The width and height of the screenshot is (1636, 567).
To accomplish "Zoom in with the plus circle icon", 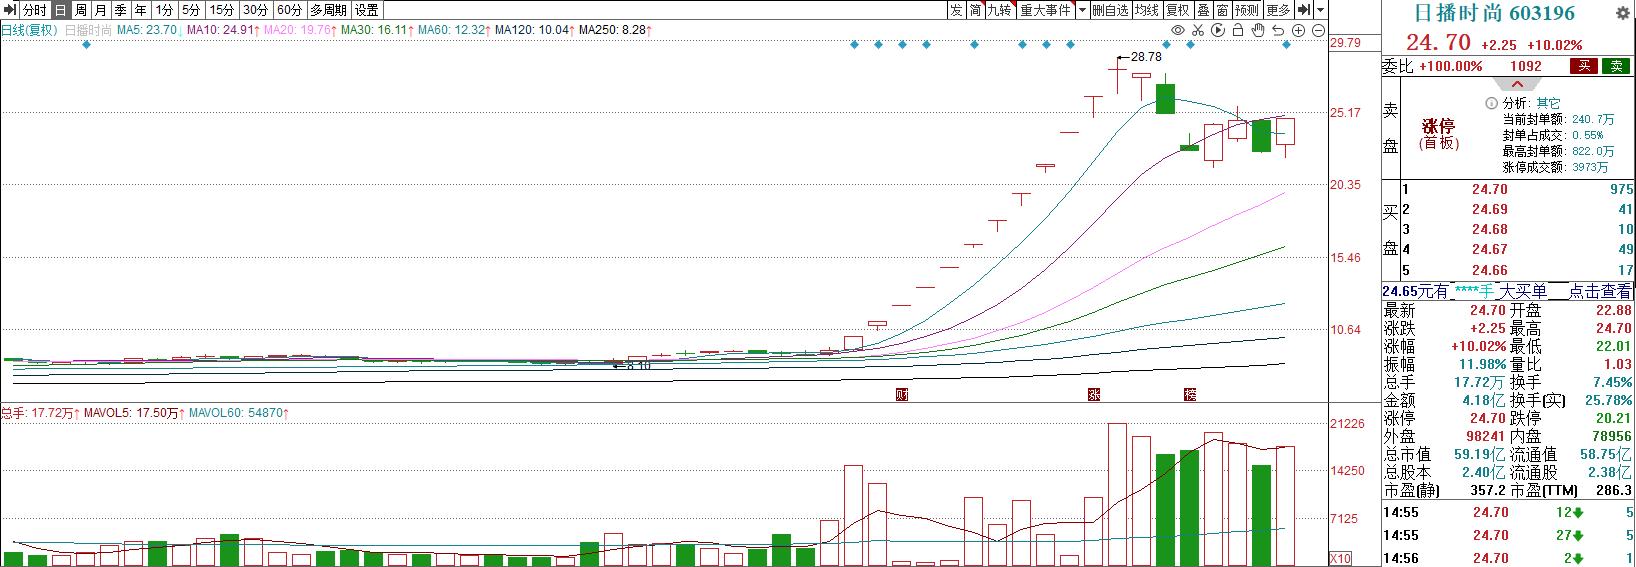I will [1298, 31].
